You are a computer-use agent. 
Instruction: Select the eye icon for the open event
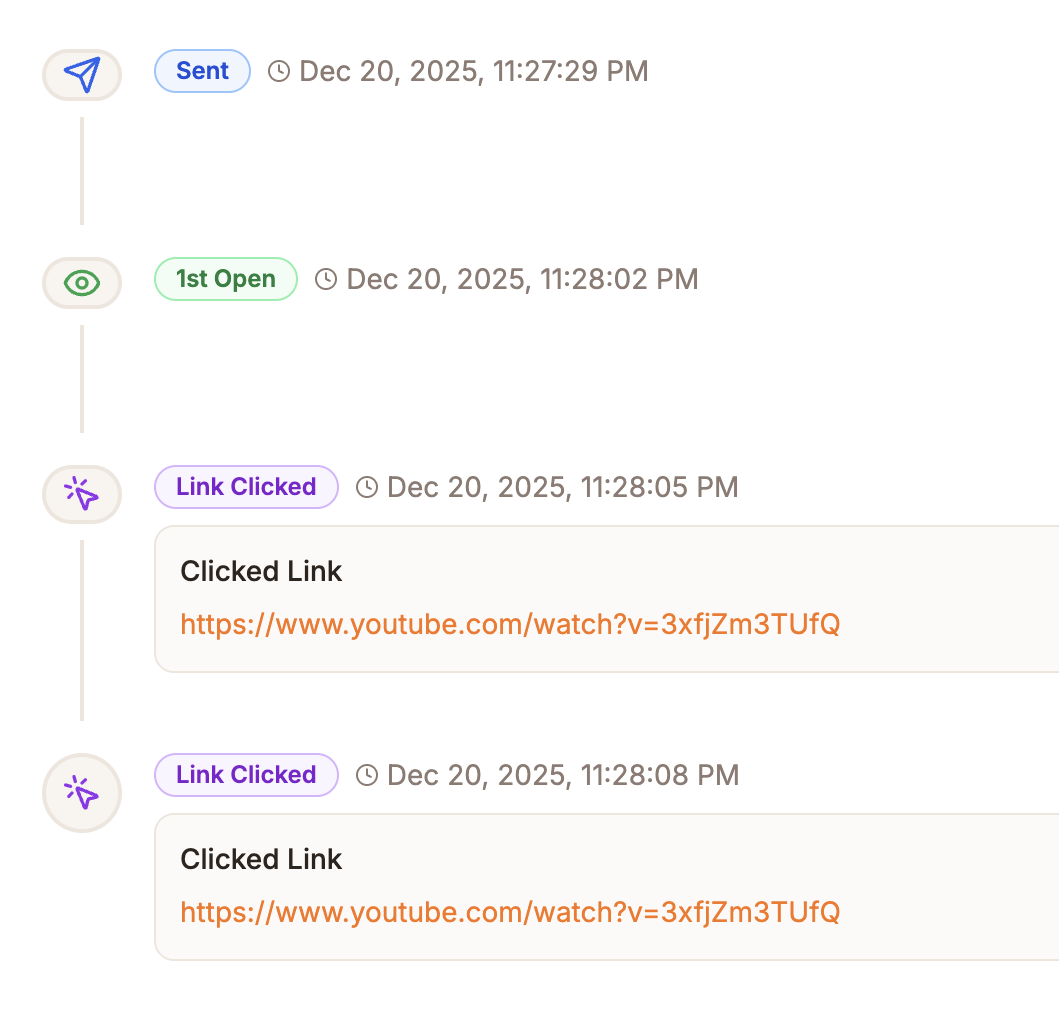click(81, 283)
